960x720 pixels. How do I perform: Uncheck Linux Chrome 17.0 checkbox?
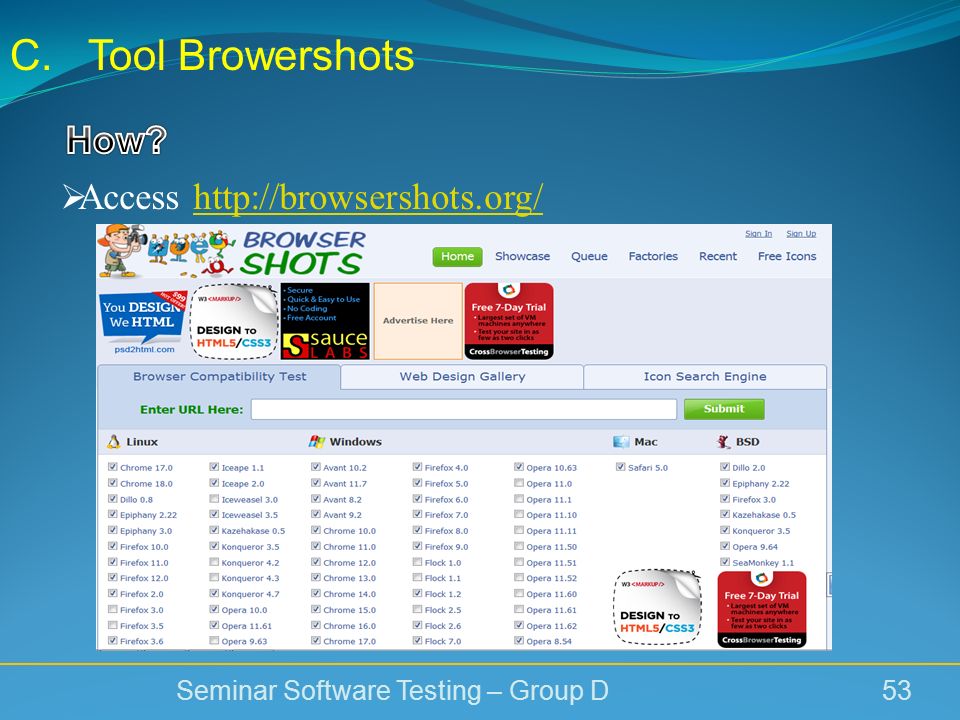pos(113,467)
